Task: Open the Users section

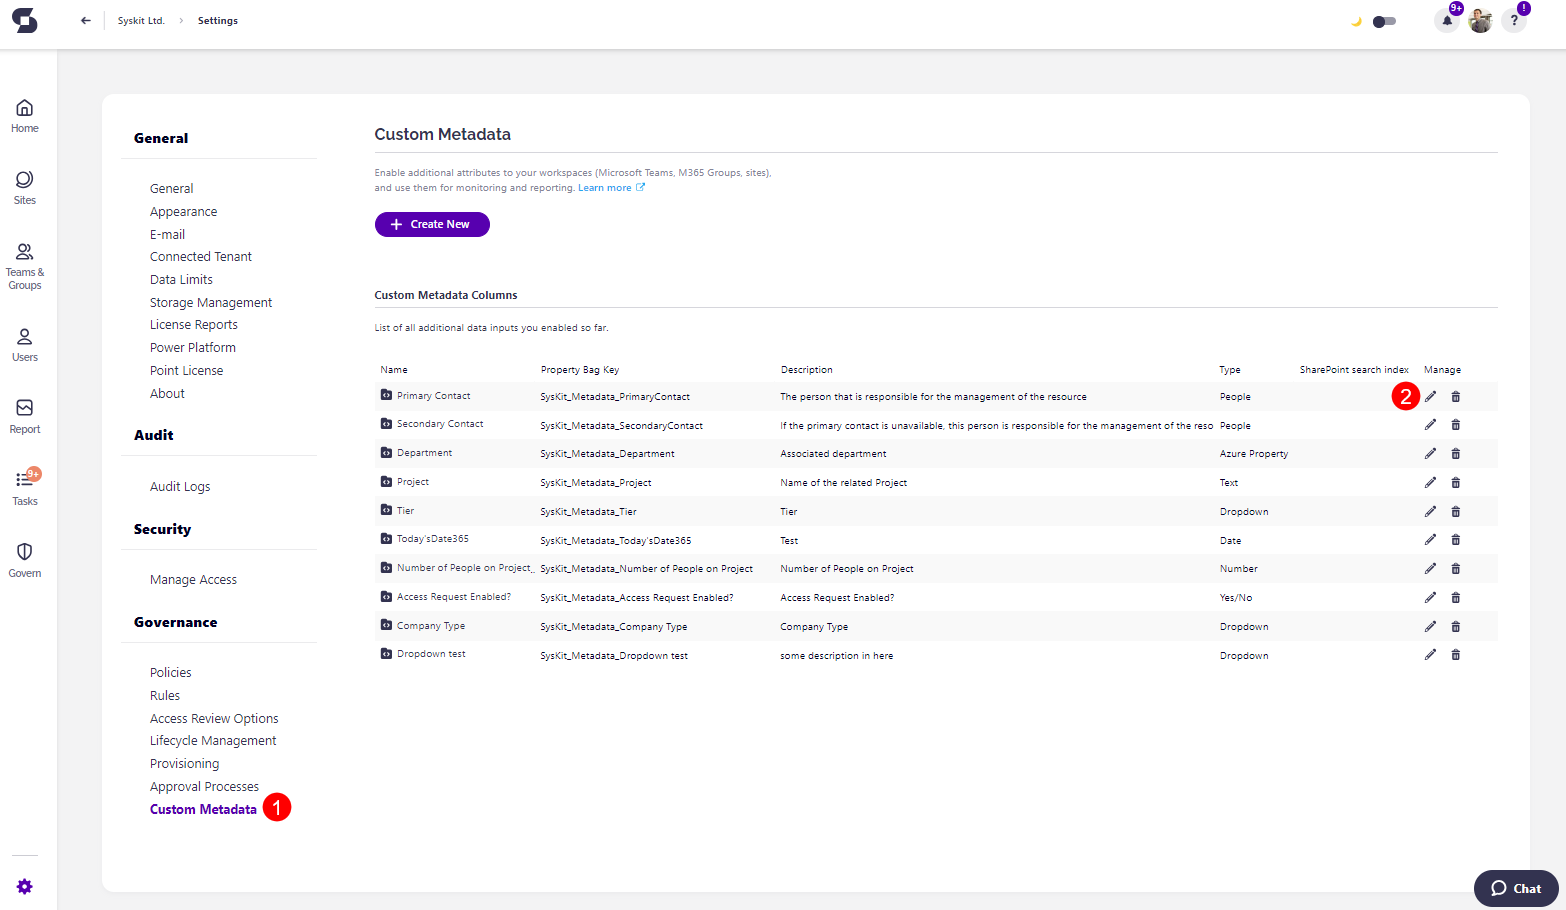Action: (24, 343)
